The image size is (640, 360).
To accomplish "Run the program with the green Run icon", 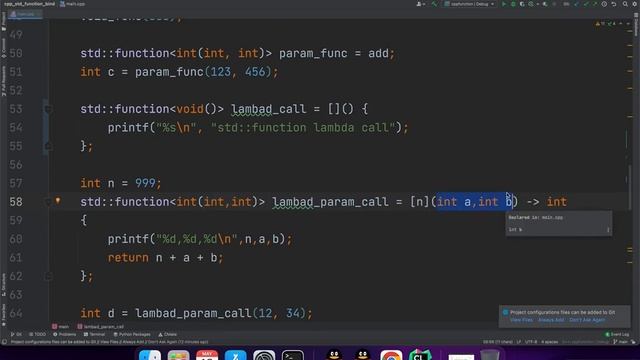I will coord(504,4).
